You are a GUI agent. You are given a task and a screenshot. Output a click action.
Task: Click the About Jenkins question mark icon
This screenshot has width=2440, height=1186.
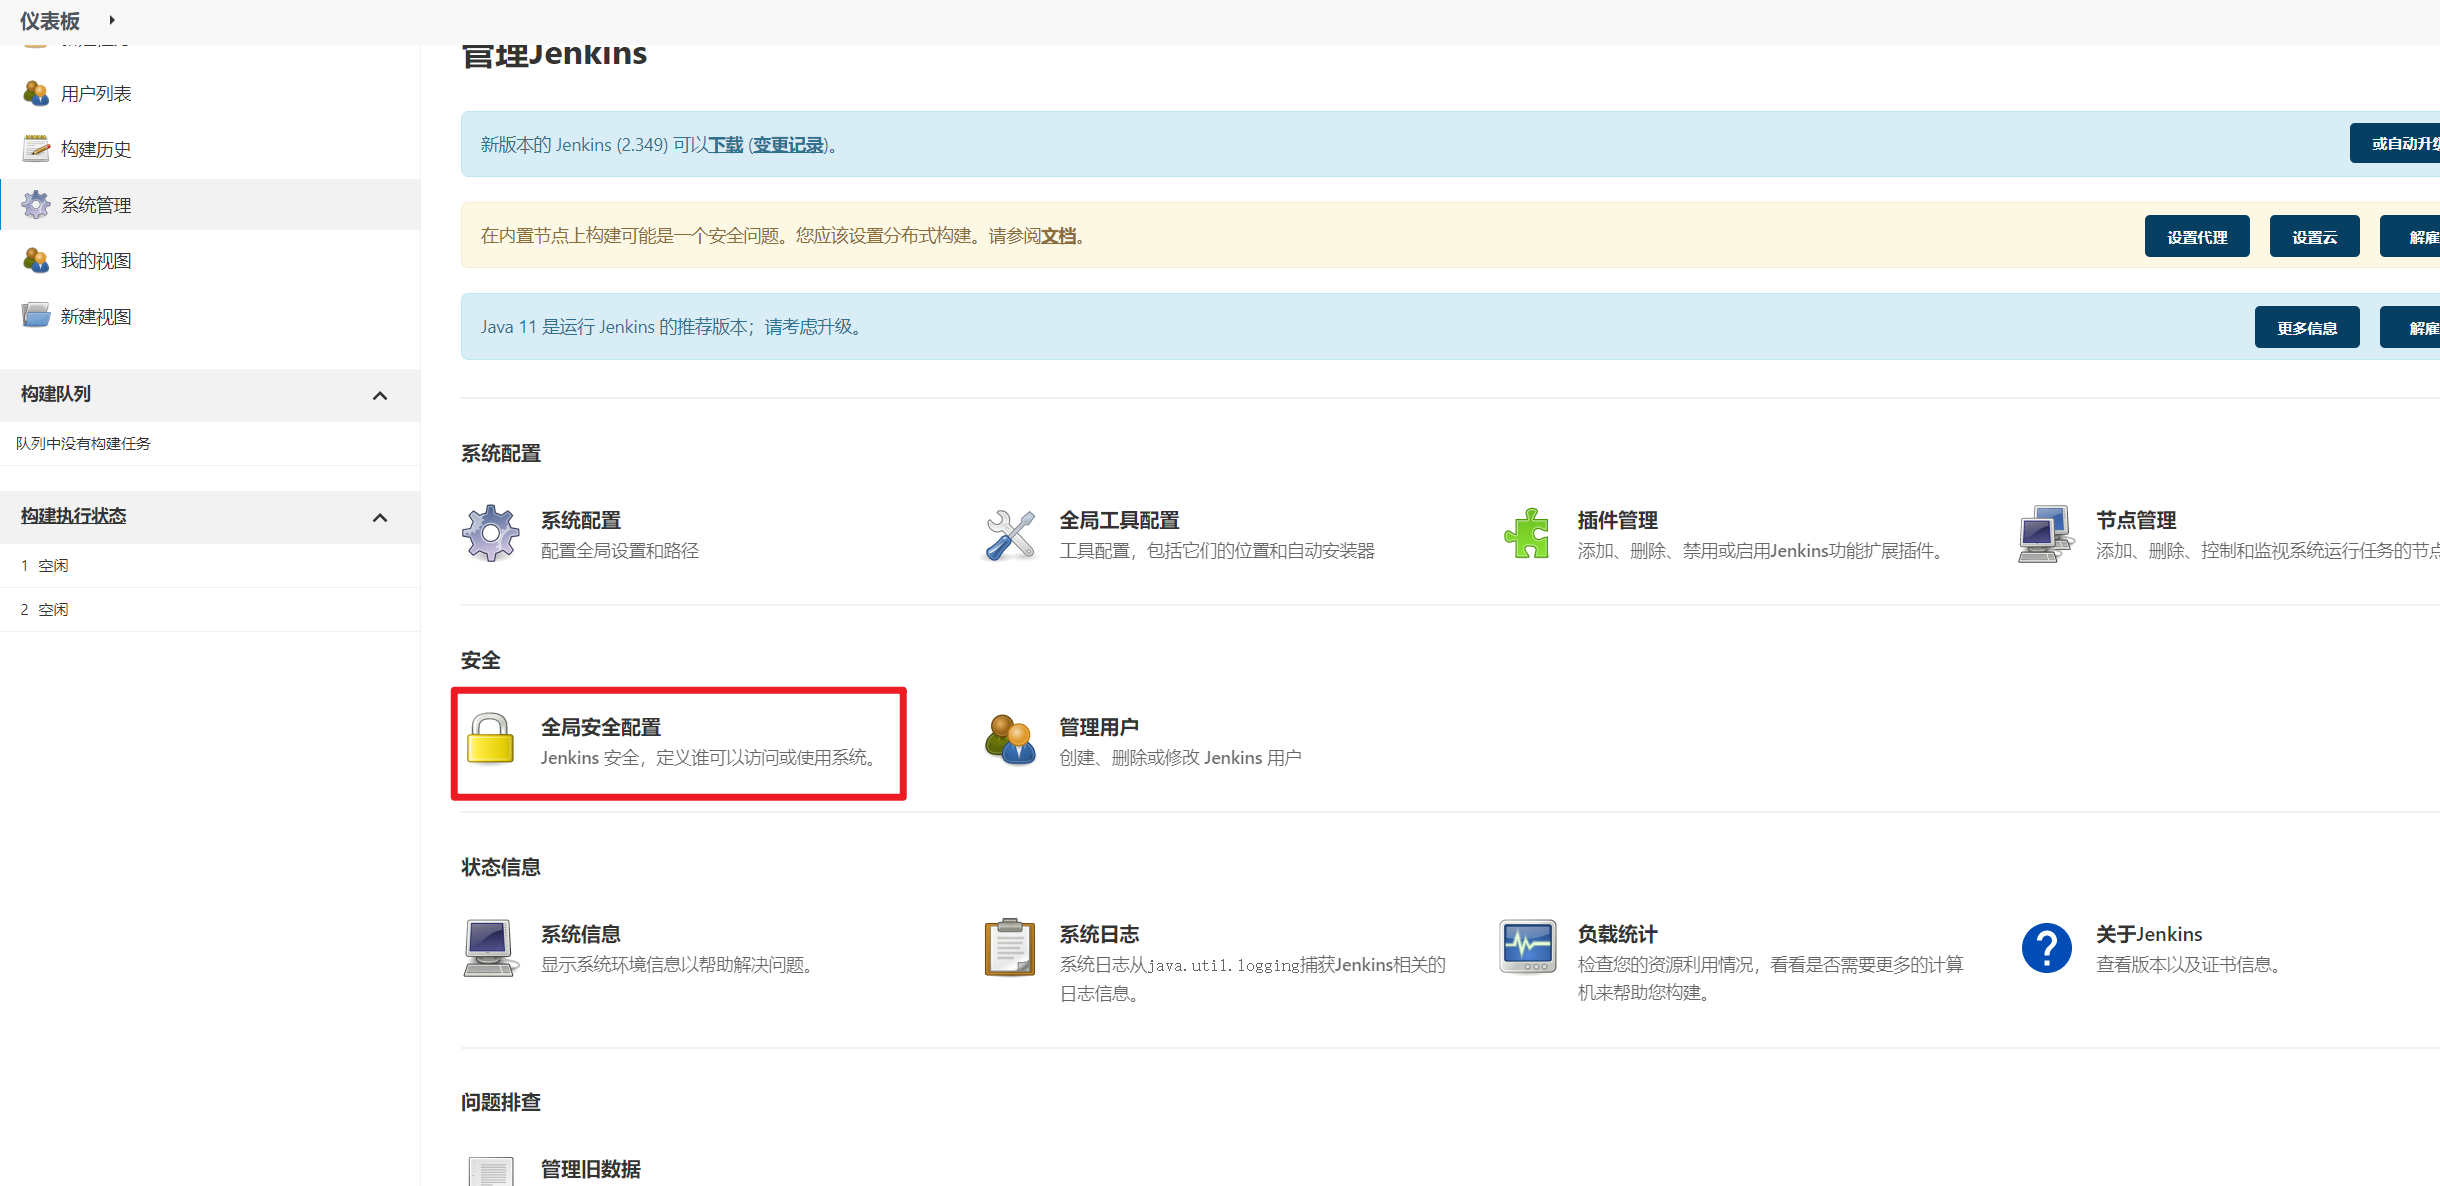click(2045, 947)
